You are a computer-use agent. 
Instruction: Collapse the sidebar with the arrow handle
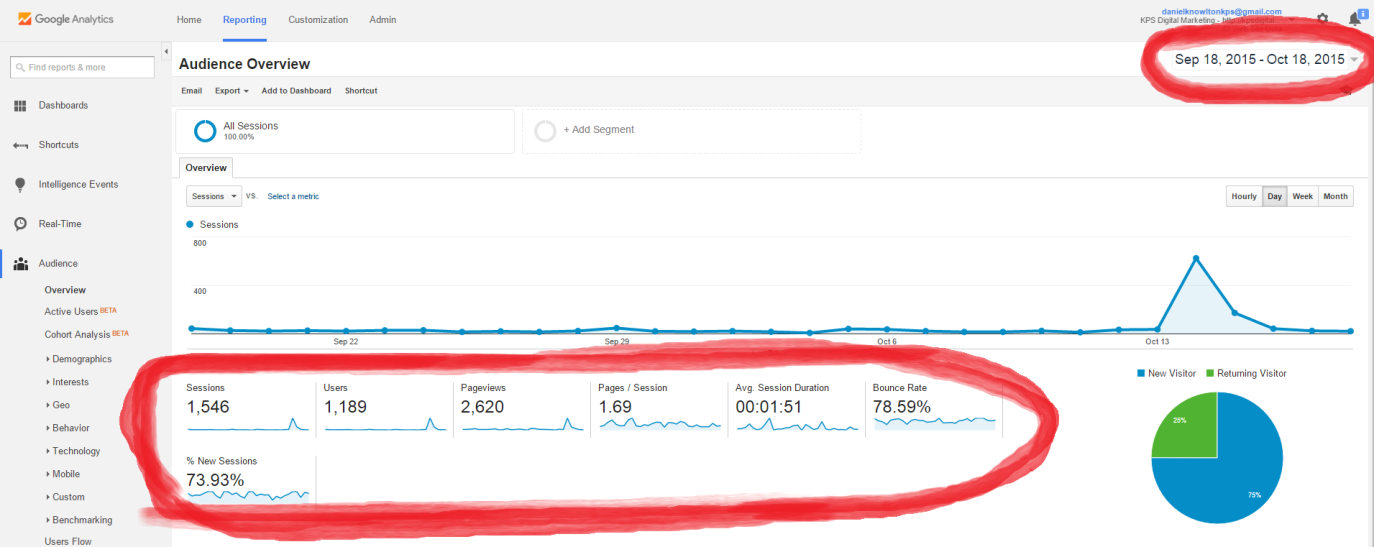pos(165,52)
